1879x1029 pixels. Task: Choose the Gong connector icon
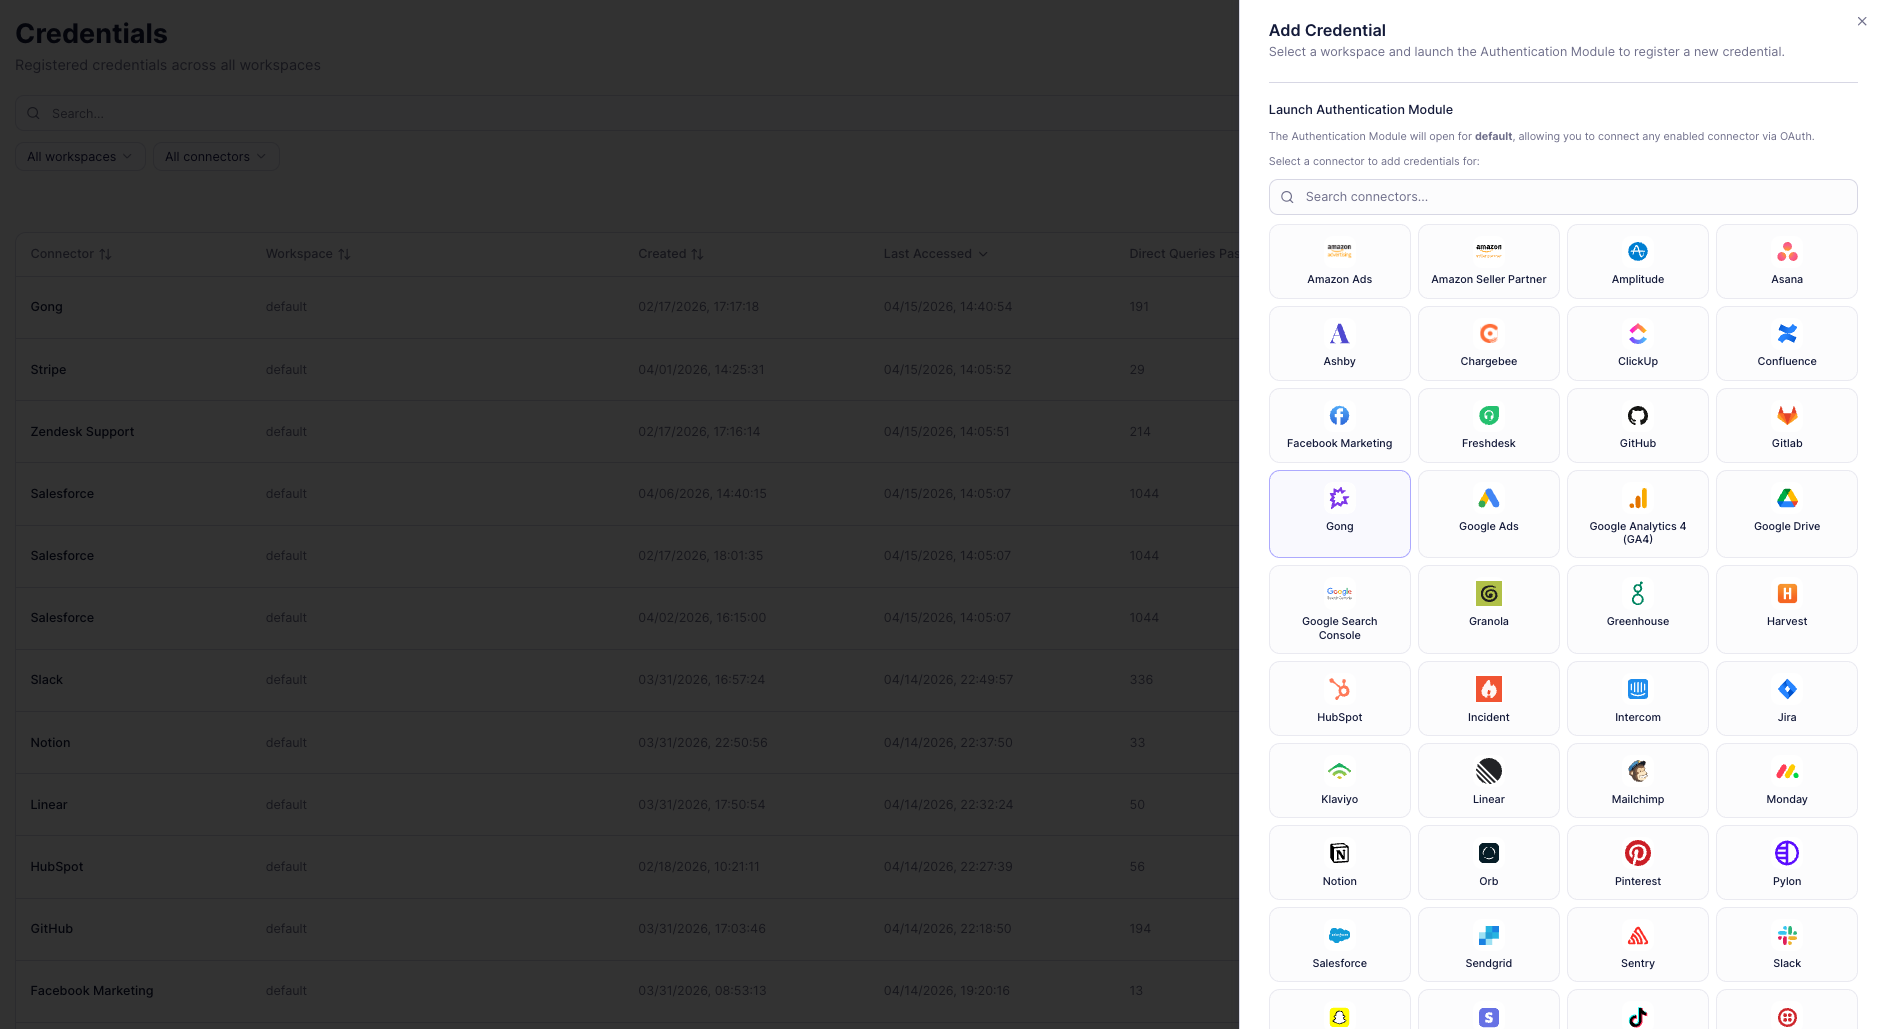pyautogui.click(x=1339, y=498)
